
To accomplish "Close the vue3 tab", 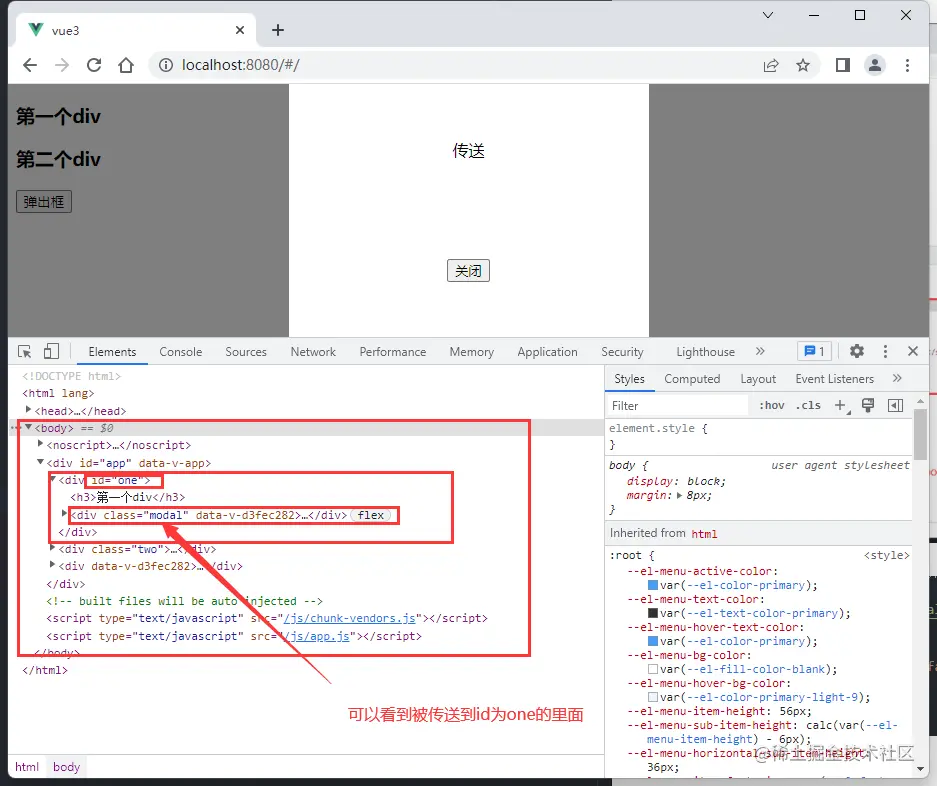I will click(x=240, y=30).
